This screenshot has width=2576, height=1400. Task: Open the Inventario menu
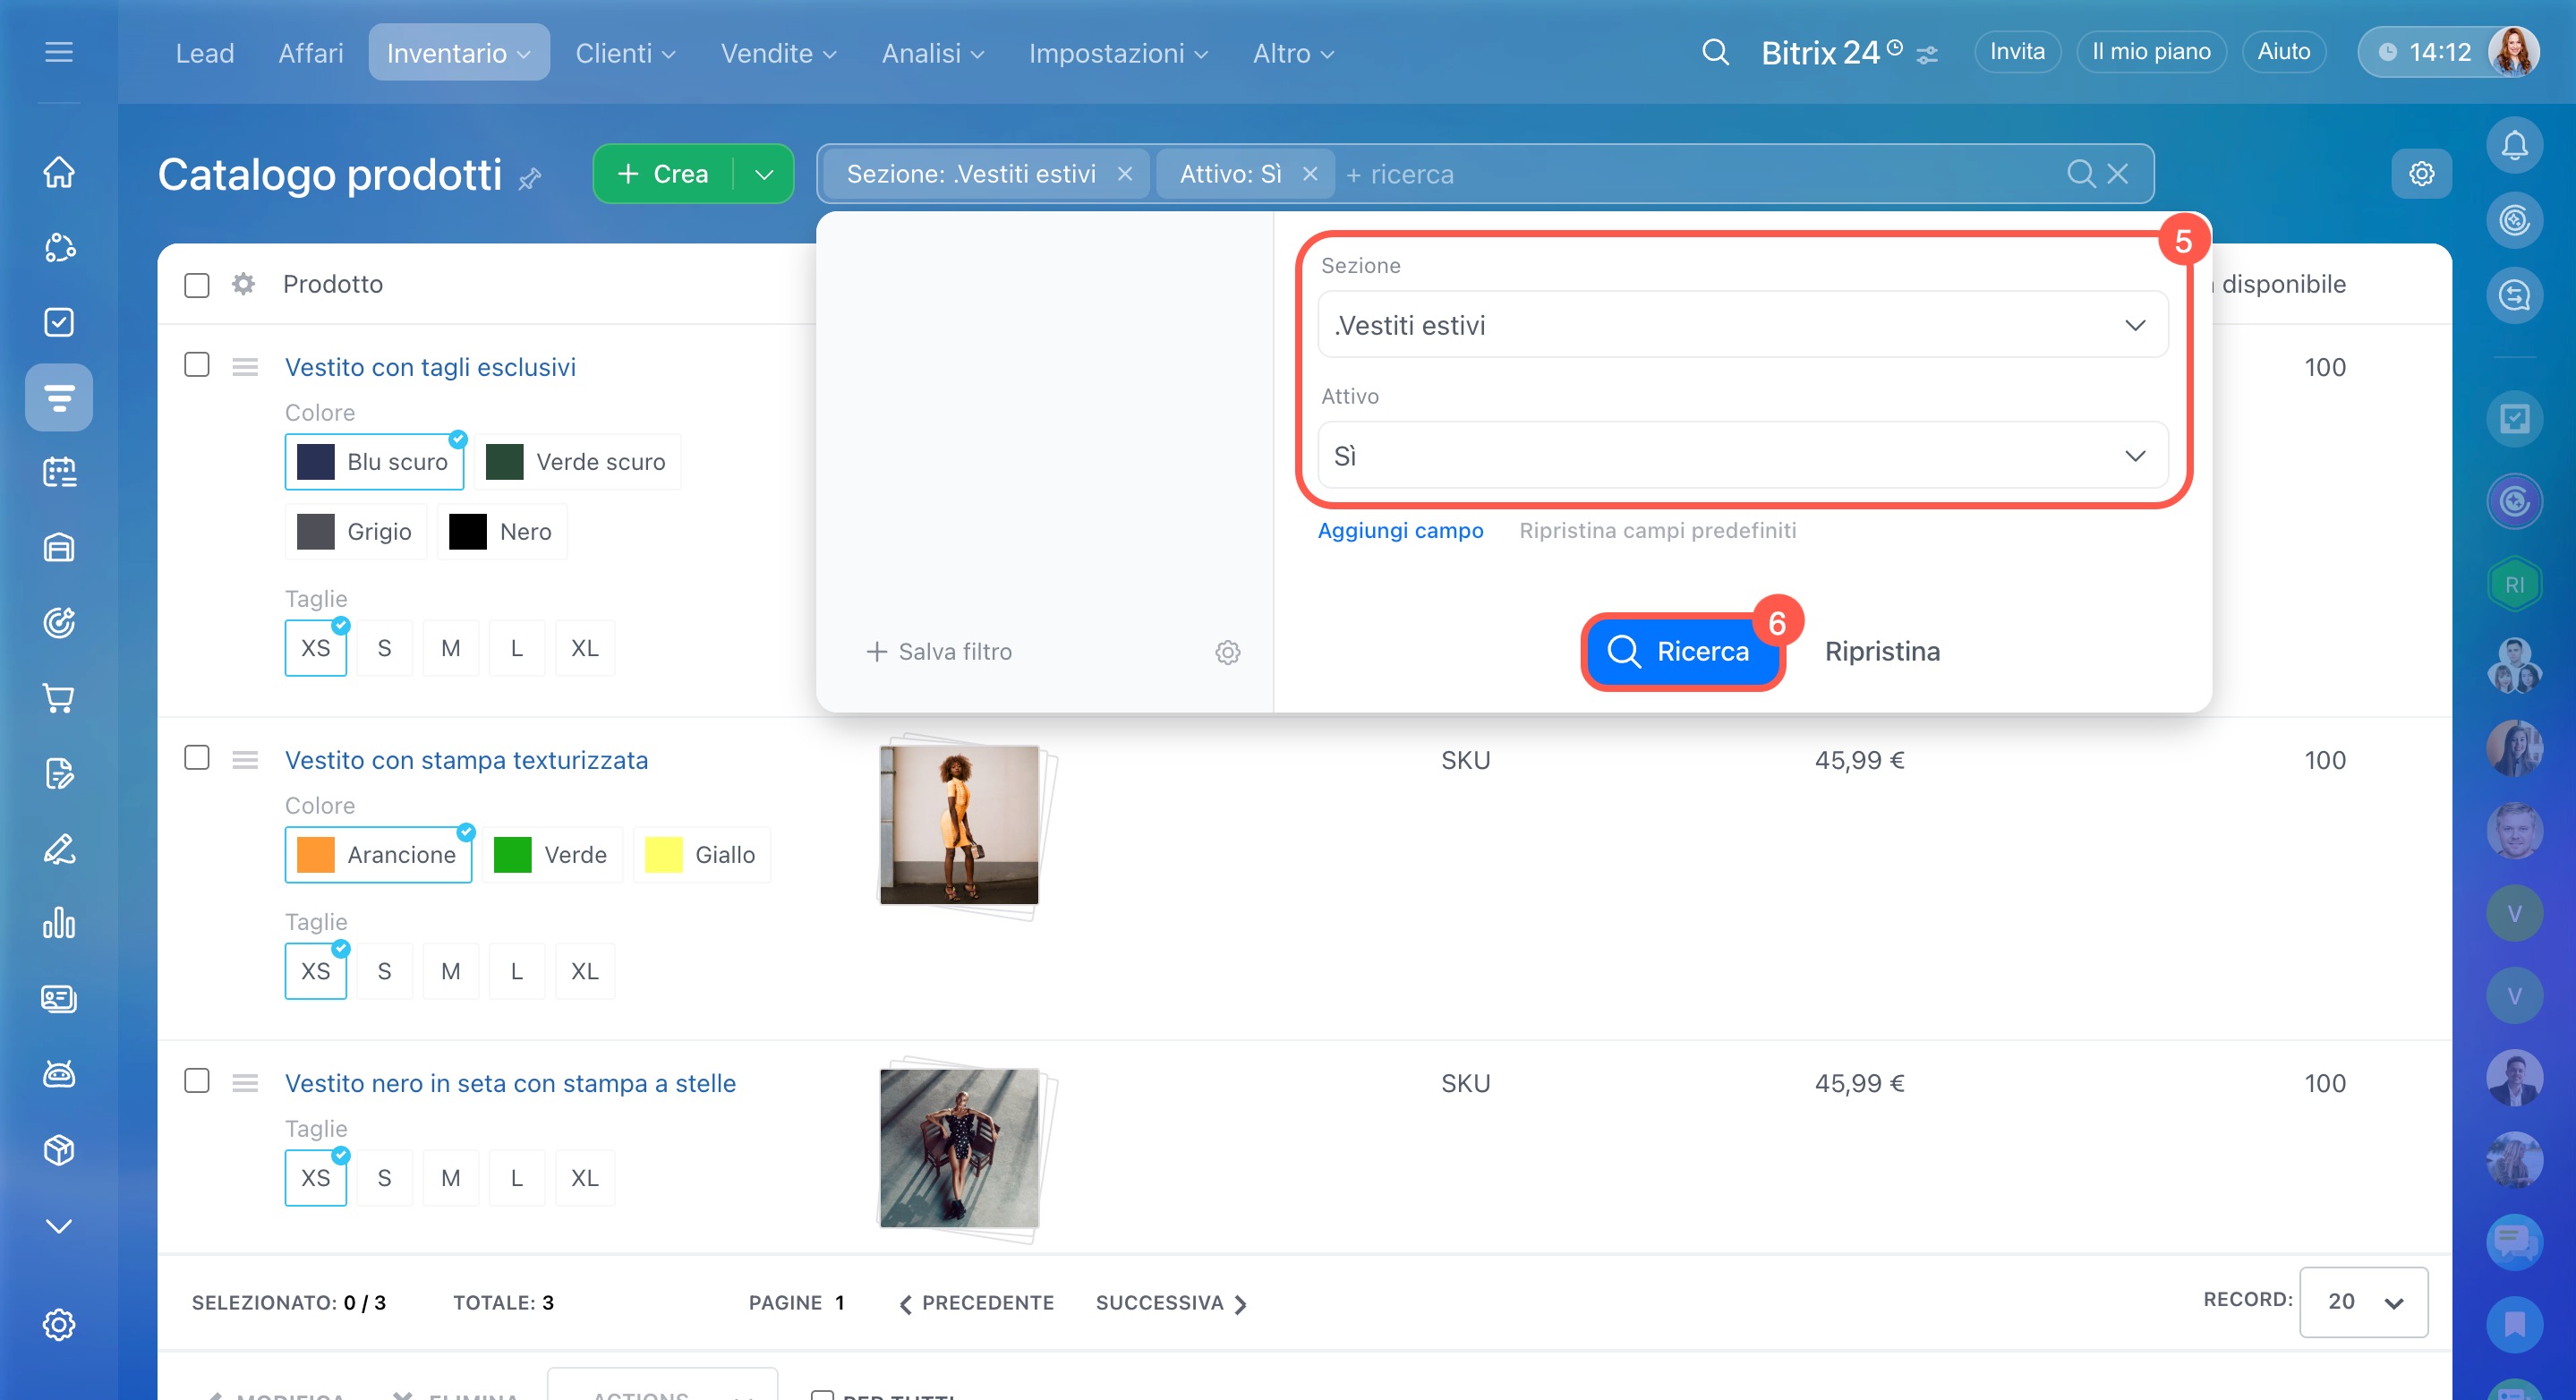coord(458,53)
